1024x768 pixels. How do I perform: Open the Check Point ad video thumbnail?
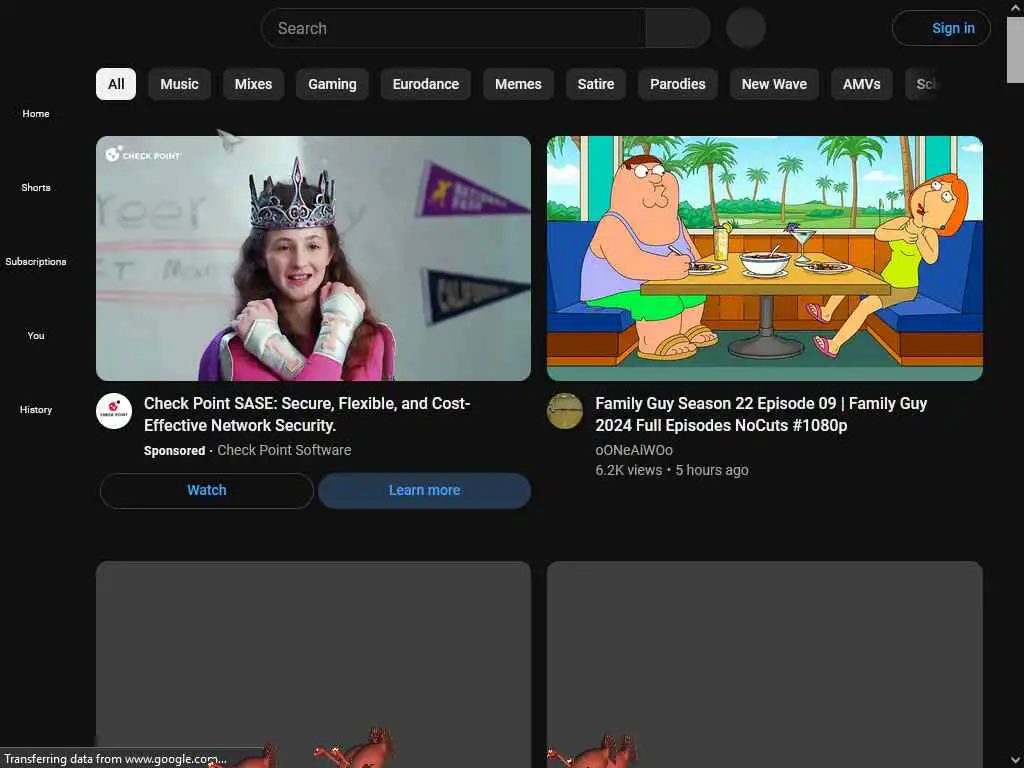[x=313, y=258]
